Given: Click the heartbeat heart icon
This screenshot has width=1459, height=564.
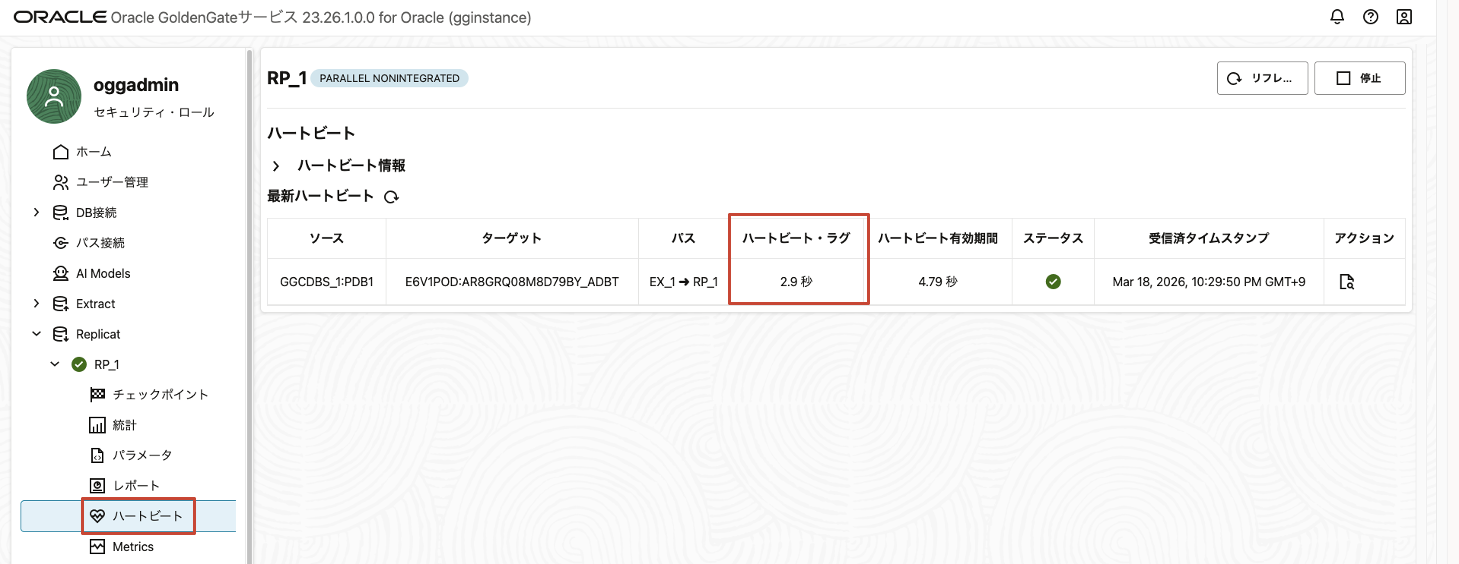Looking at the screenshot, I should pos(97,516).
